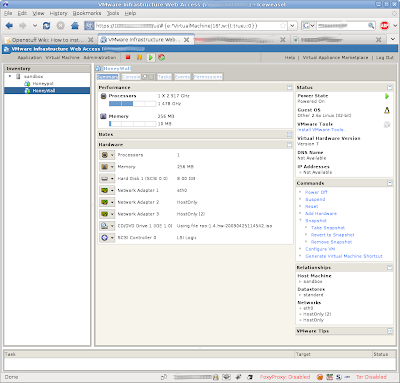
Task: Switch to the Events tab
Action: click(x=182, y=77)
